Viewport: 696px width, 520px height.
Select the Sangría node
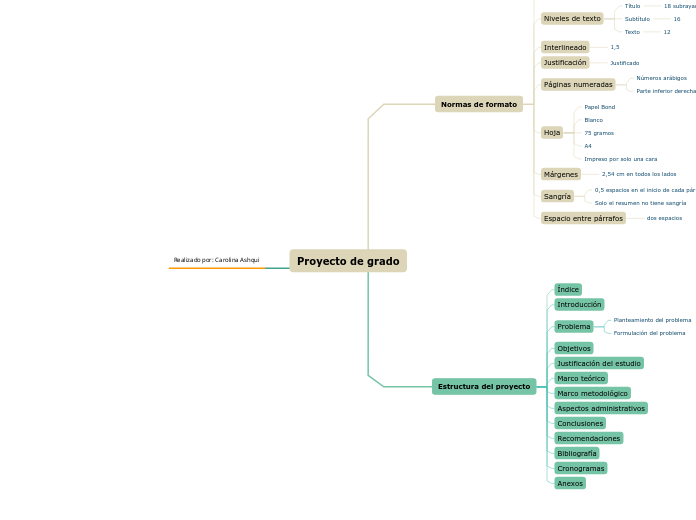pyautogui.click(x=557, y=196)
